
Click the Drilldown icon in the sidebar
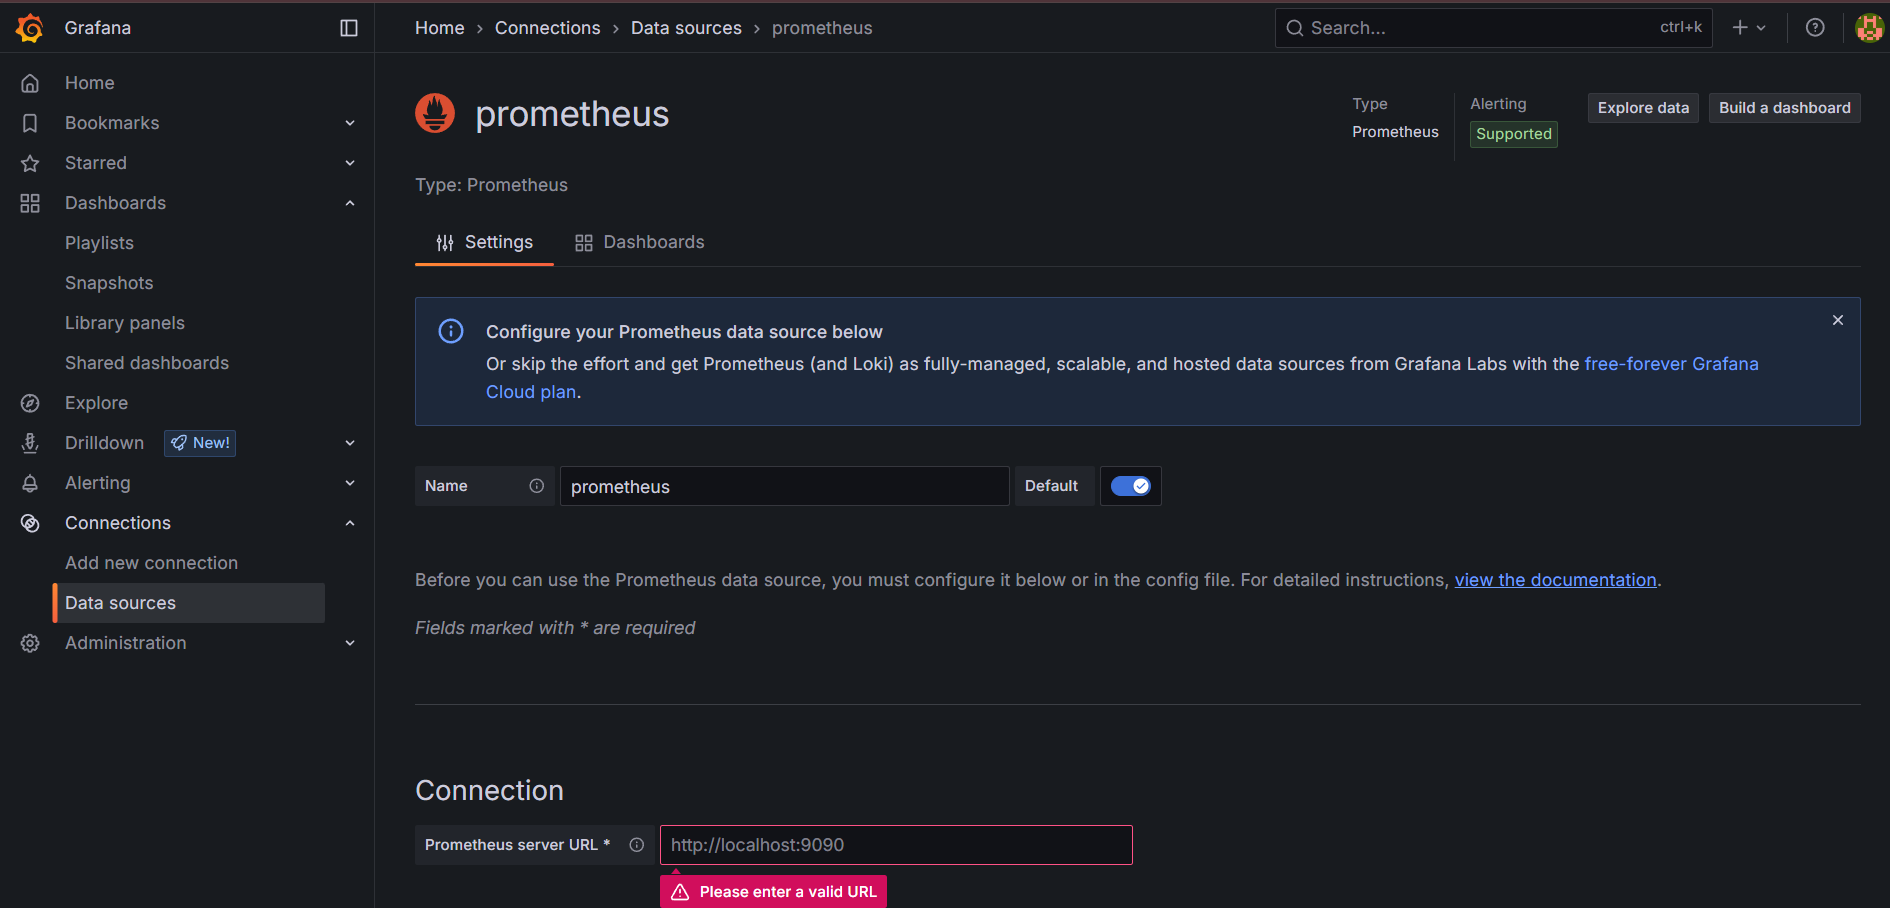point(30,443)
